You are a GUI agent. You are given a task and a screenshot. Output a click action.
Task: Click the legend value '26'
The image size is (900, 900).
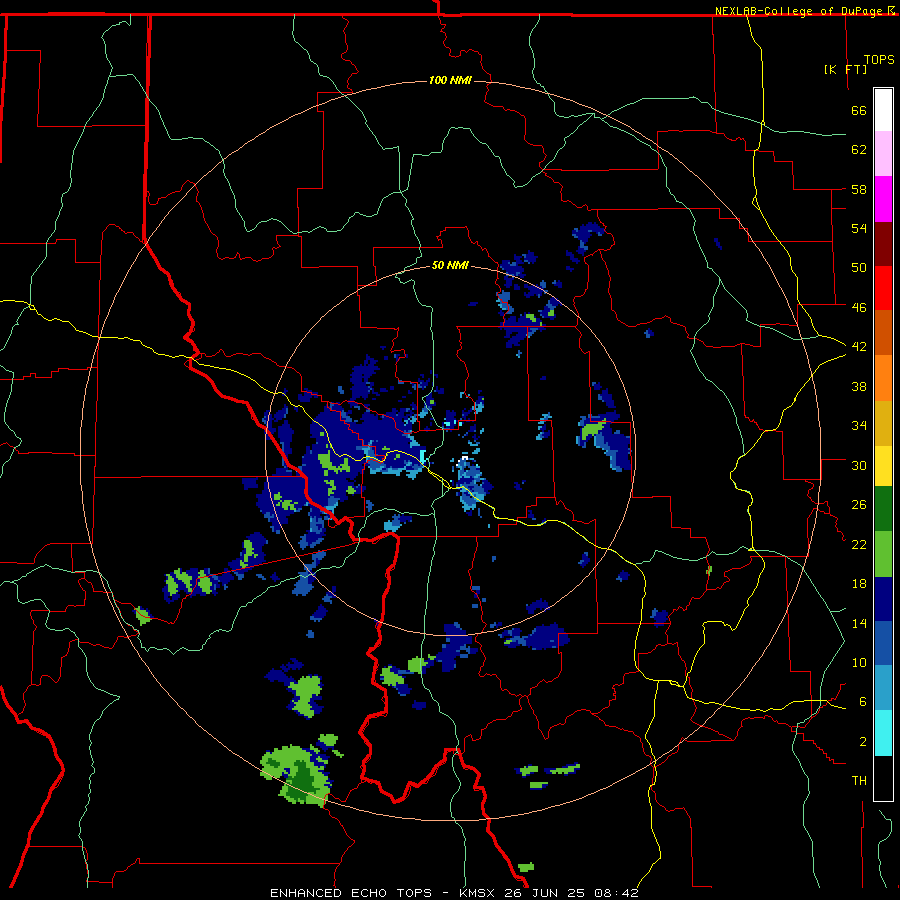click(859, 505)
